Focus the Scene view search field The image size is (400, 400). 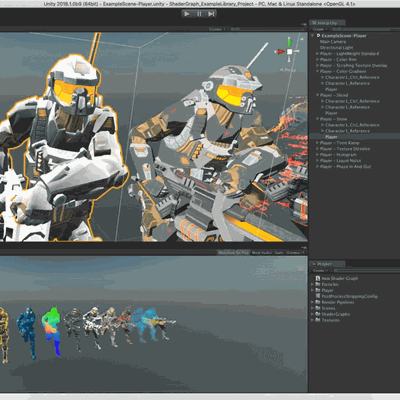click(267, 29)
